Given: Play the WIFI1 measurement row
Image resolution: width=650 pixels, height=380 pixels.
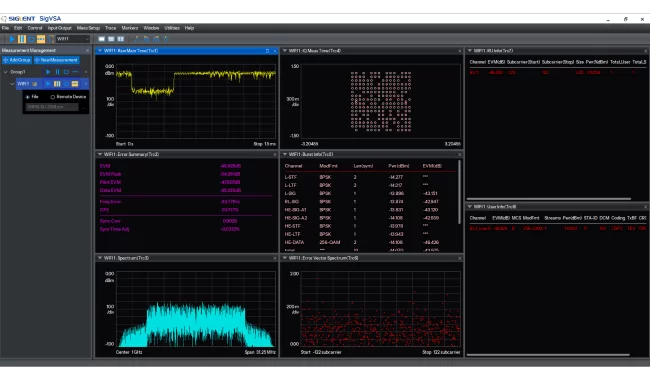Looking at the screenshot, I should pyautogui.click(x=48, y=84).
